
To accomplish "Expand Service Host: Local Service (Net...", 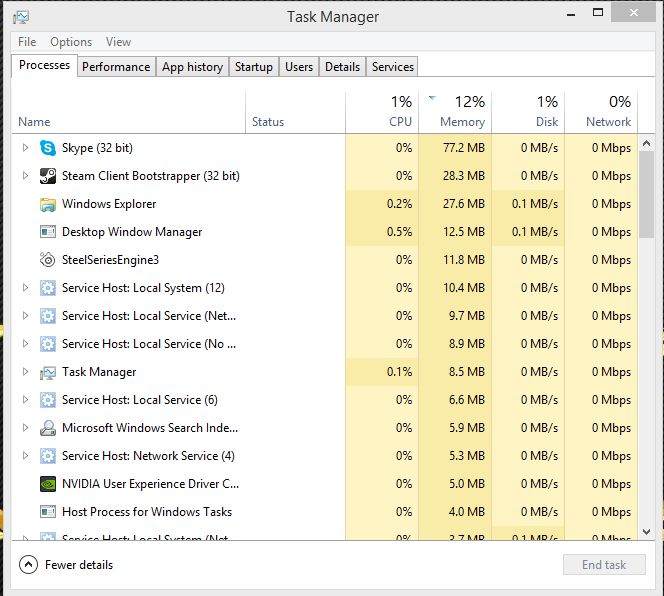I will (x=25, y=316).
